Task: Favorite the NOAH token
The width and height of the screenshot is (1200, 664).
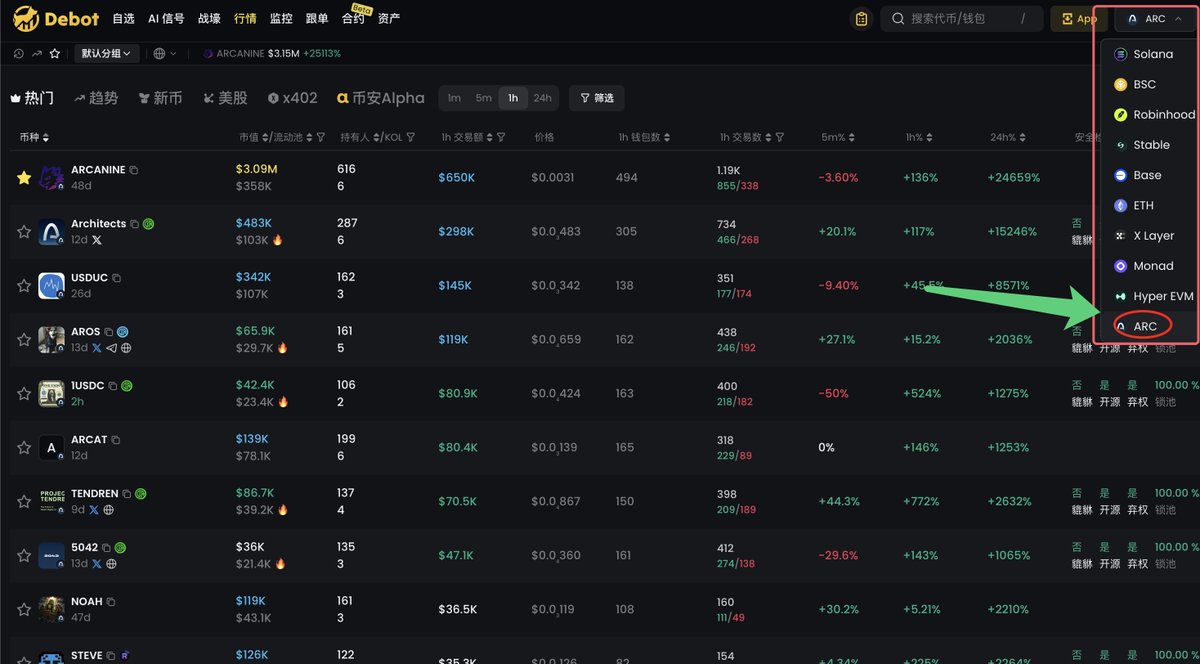Action: [24, 610]
